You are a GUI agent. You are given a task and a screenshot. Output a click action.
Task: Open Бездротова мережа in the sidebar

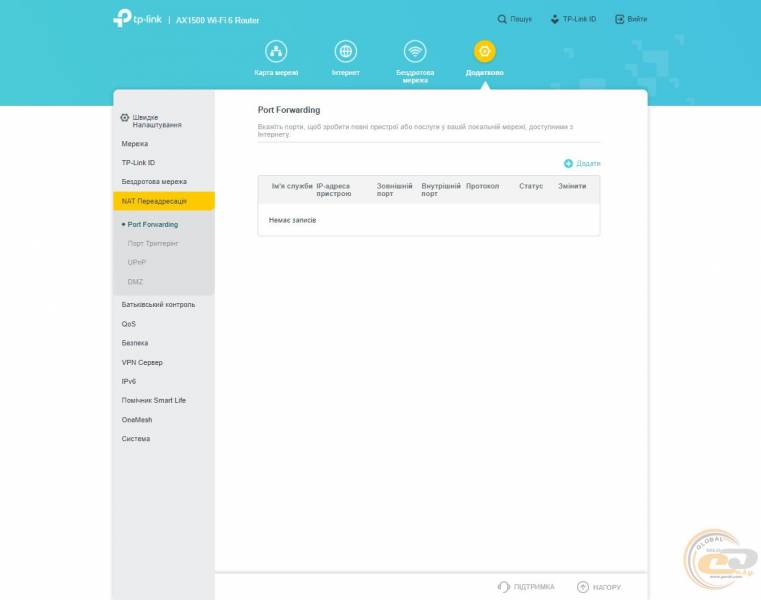(154, 182)
